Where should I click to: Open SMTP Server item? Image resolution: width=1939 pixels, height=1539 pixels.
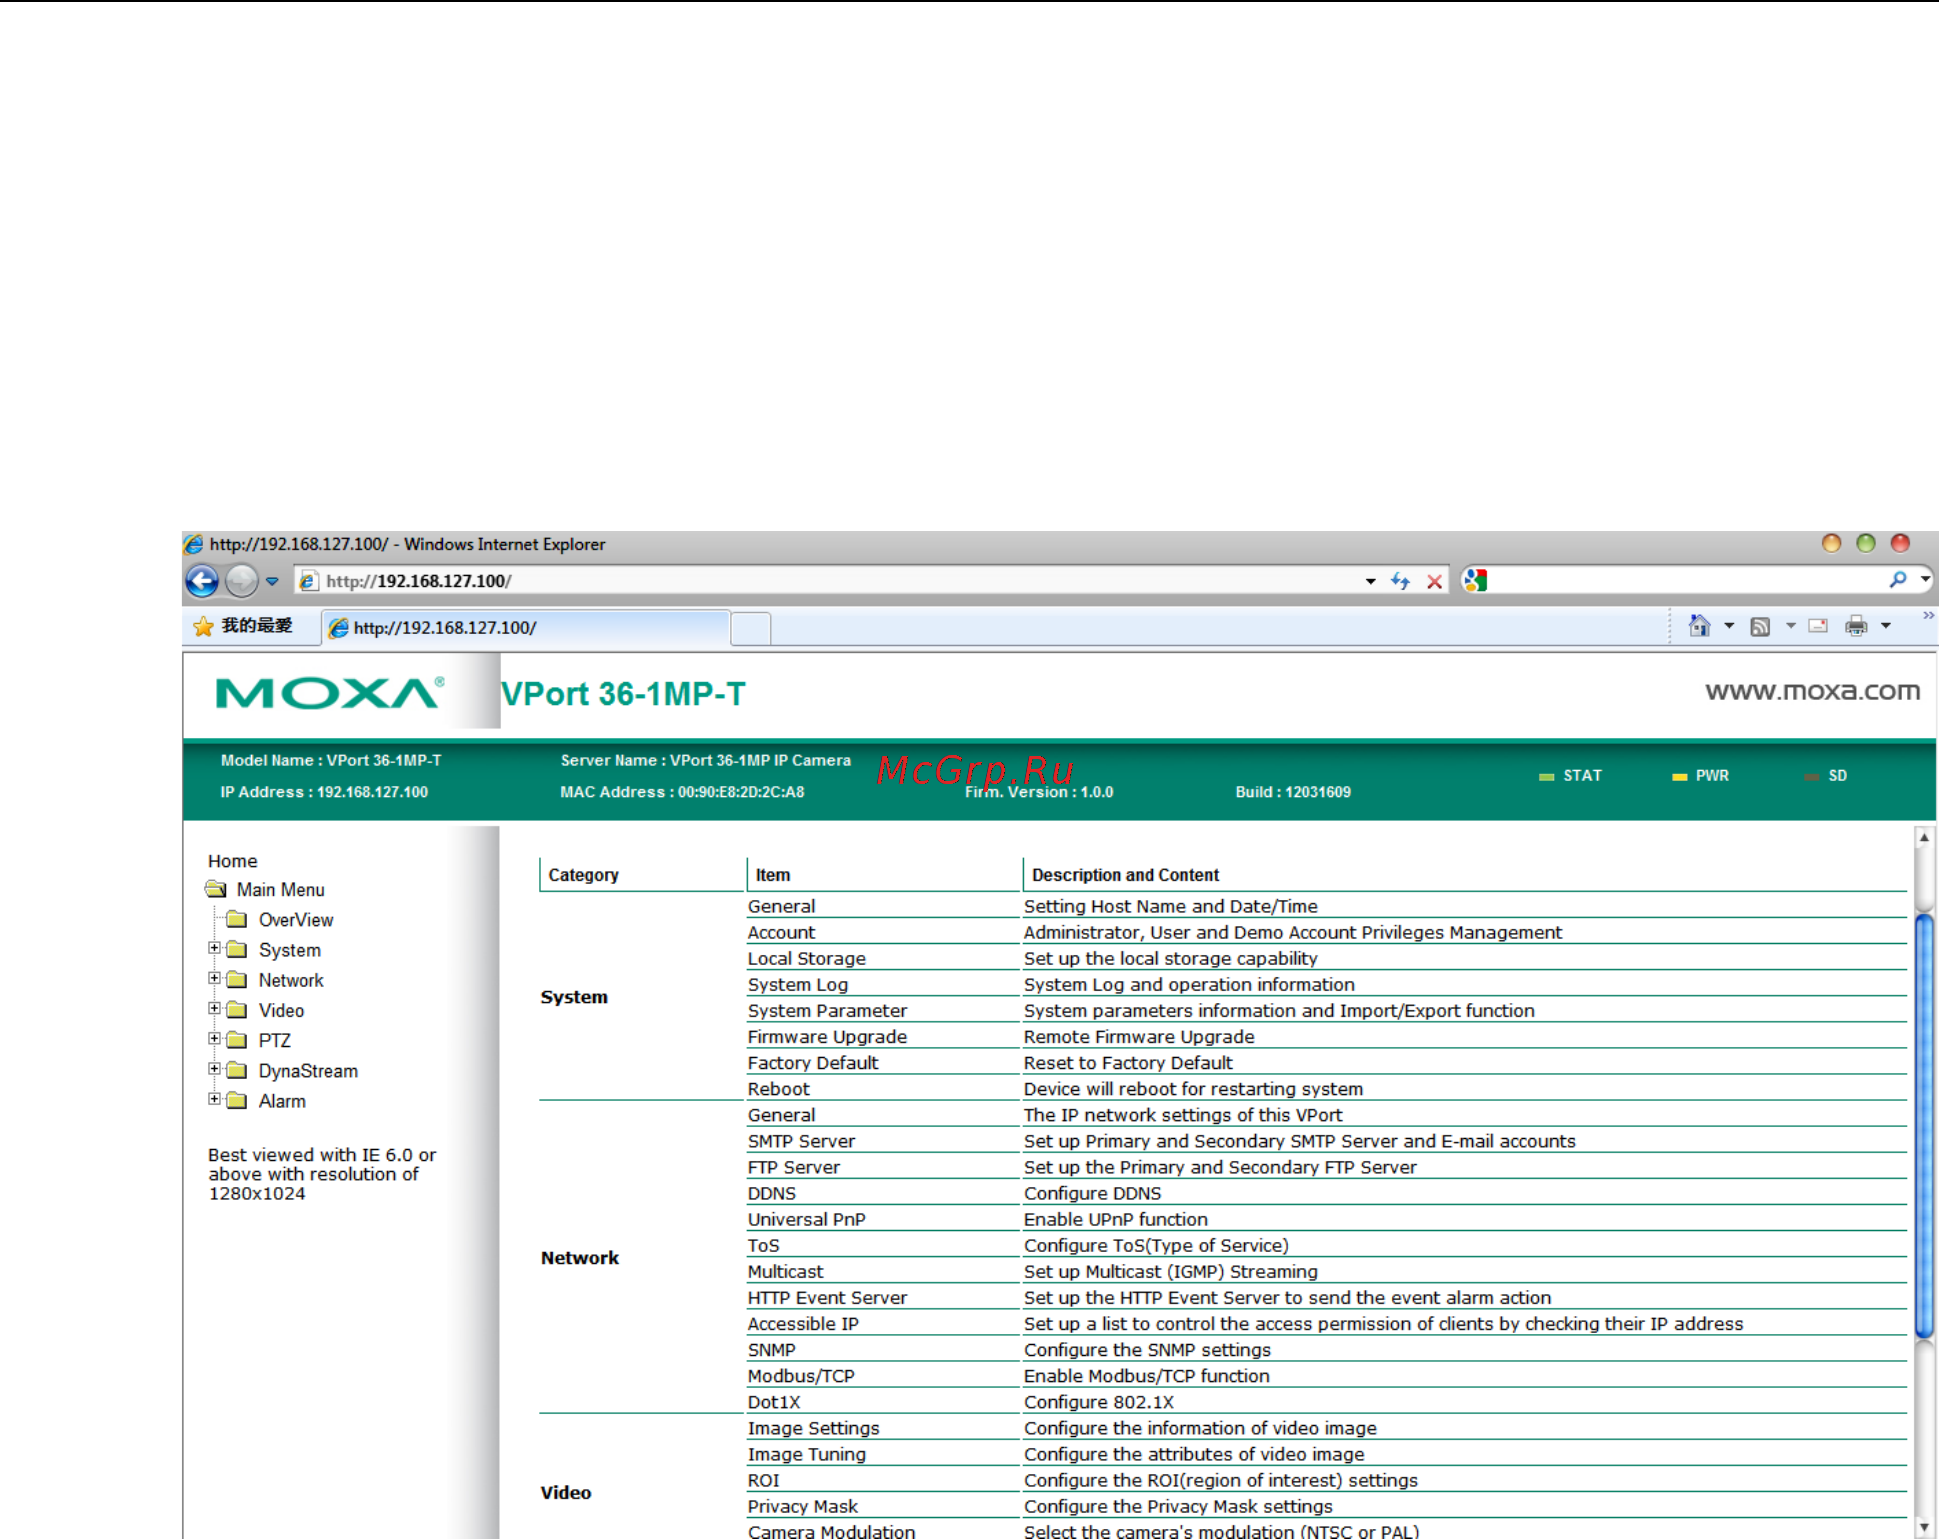coord(801,1141)
